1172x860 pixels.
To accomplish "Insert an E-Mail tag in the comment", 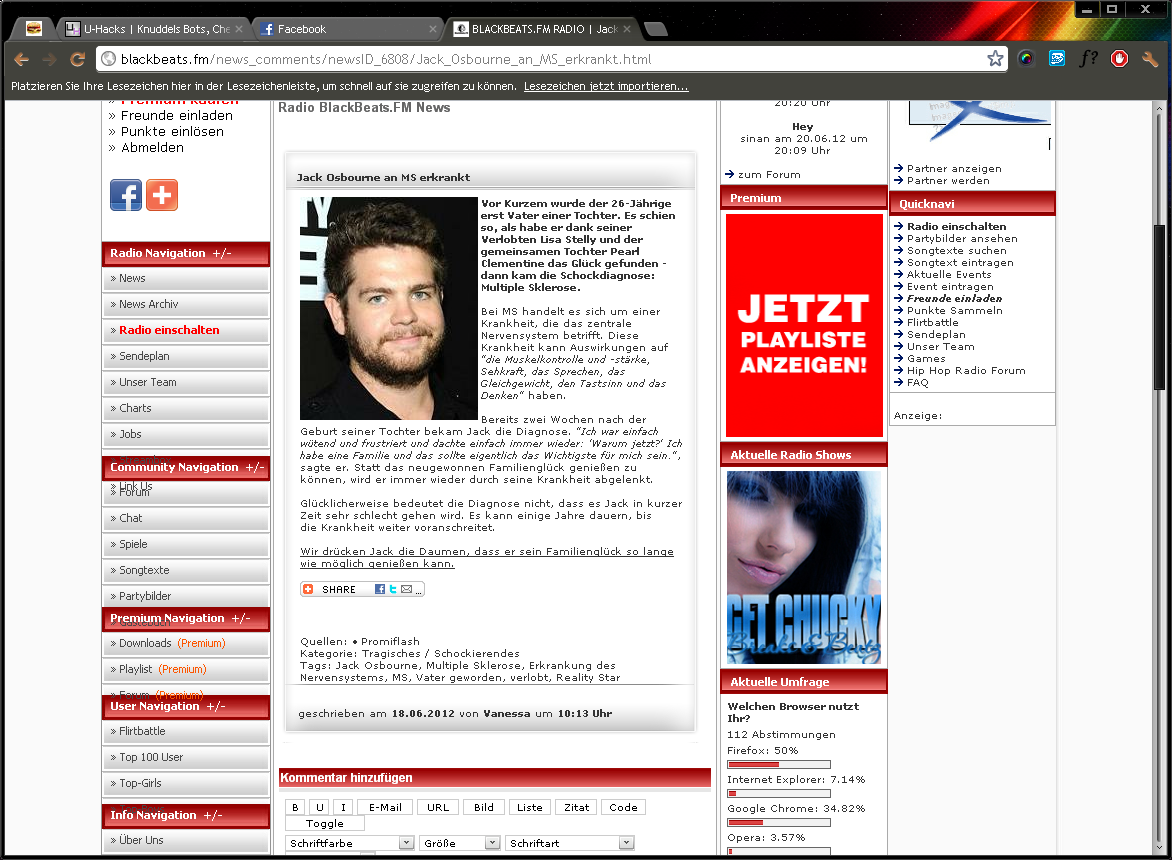I will tap(385, 807).
